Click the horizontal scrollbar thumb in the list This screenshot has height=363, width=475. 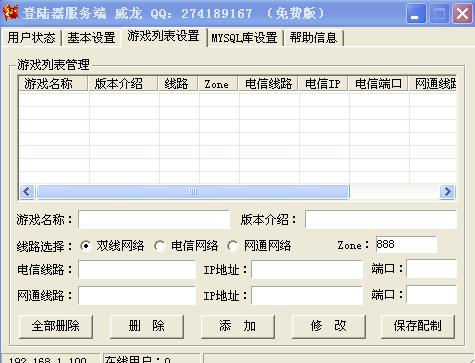193,192
